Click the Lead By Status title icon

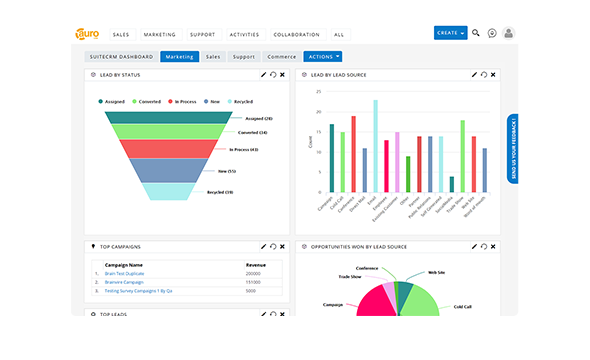click(93, 75)
